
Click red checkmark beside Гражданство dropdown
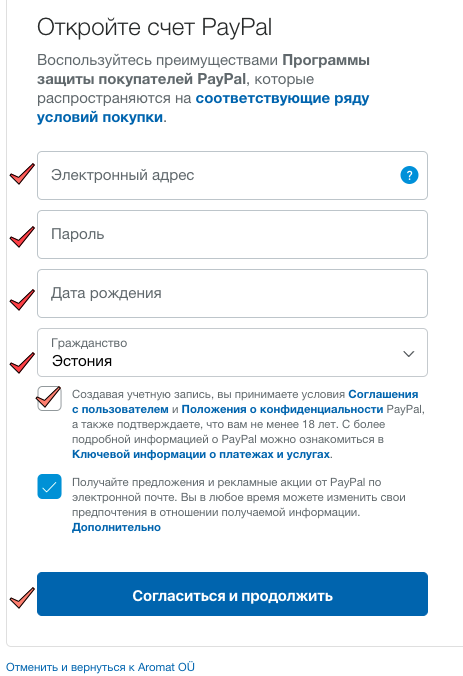22,362
